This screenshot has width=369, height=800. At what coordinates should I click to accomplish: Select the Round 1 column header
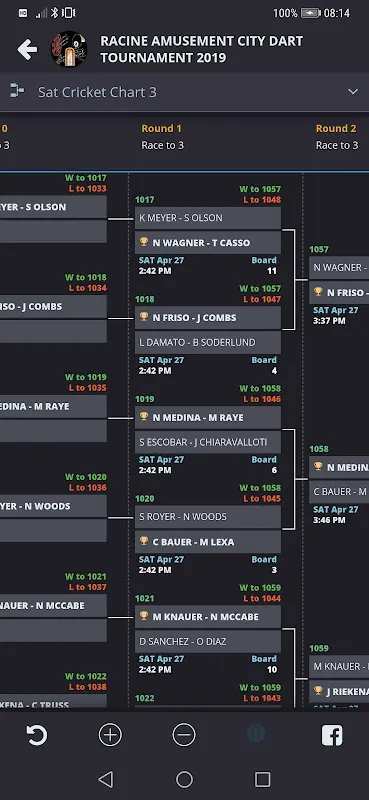pyautogui.click(x=161, y=129)
